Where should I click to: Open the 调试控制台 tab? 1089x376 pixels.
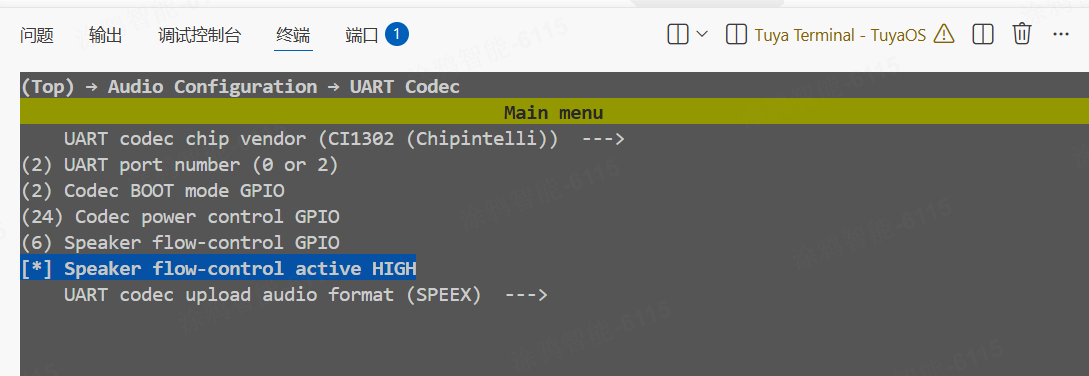tap(199, 35)
